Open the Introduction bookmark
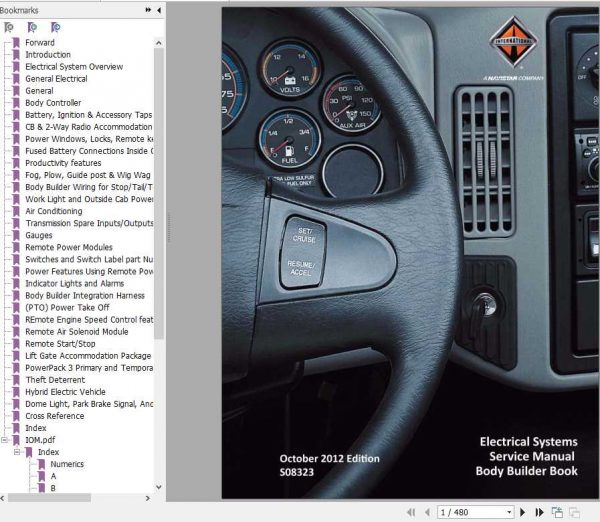This screenshot has width=600, height=522. point(48,55)
